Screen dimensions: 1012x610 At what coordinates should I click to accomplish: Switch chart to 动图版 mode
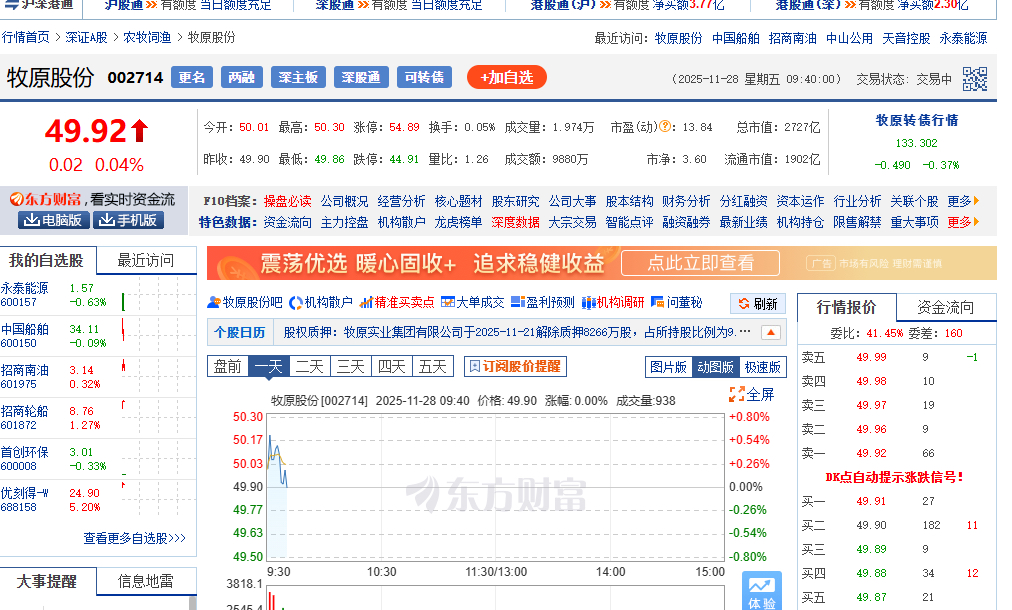click(x=716, y=367)
